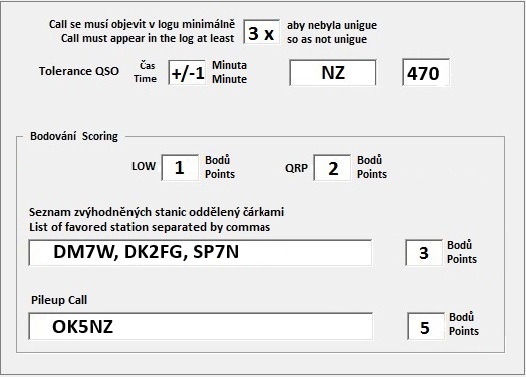Click the 'LOW' label
This screenshot has height=377, width=526.
[144, 166]
